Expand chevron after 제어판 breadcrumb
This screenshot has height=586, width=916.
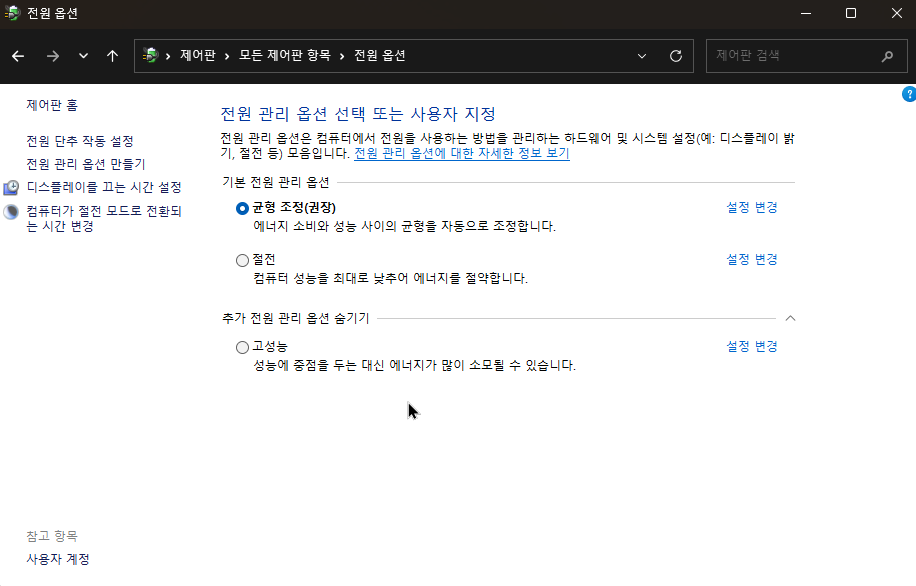227,56
